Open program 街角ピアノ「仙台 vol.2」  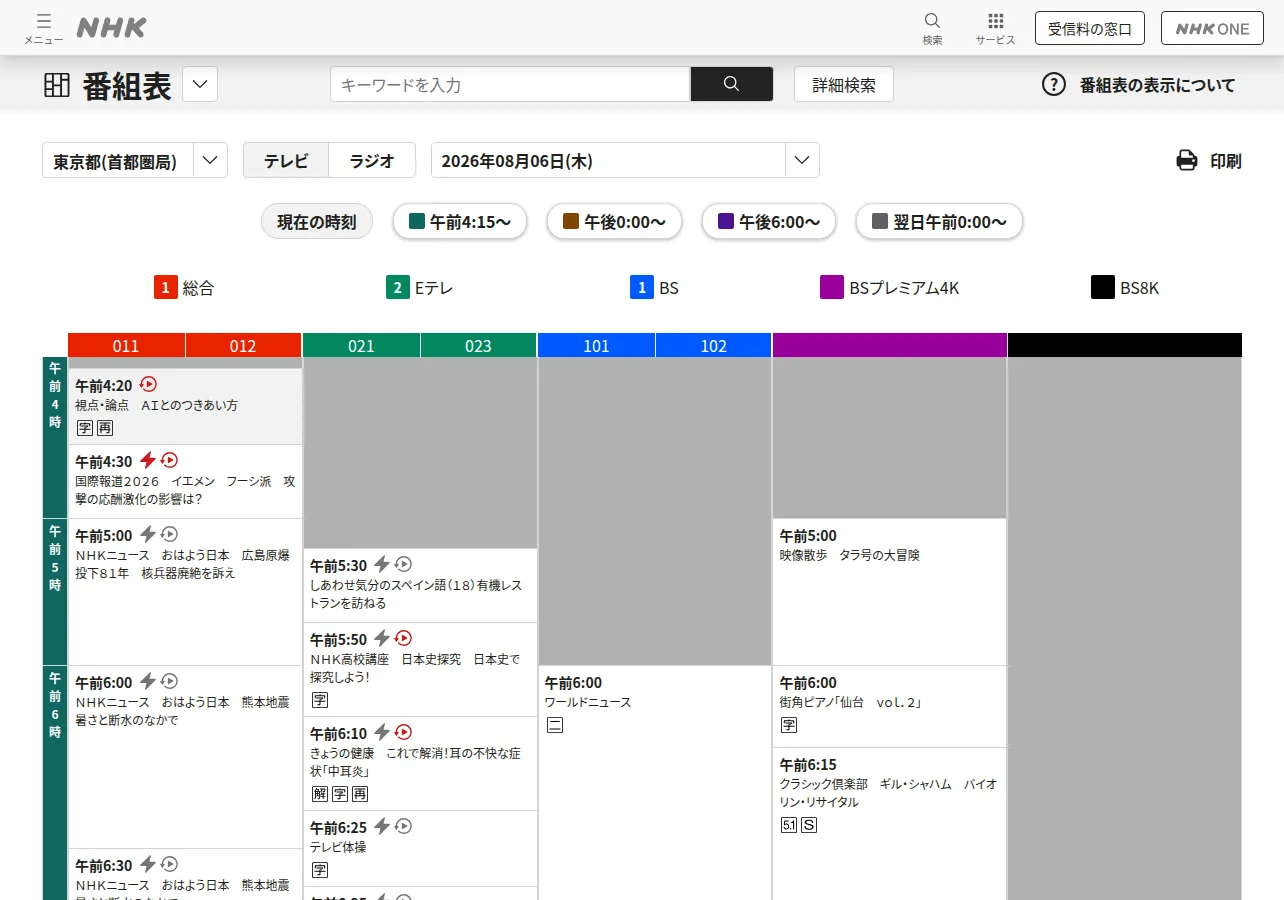[x=889, y=706]
